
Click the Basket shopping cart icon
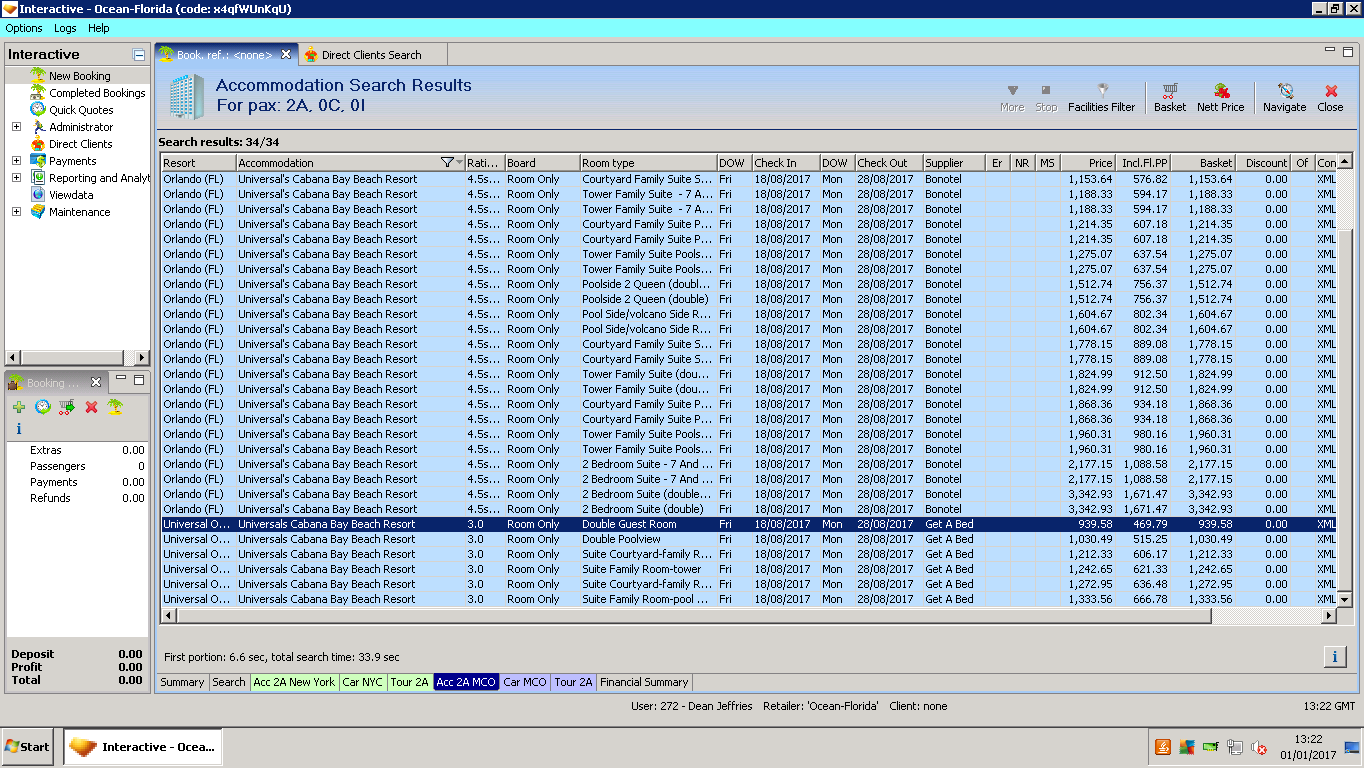[x=1169, y=91]
